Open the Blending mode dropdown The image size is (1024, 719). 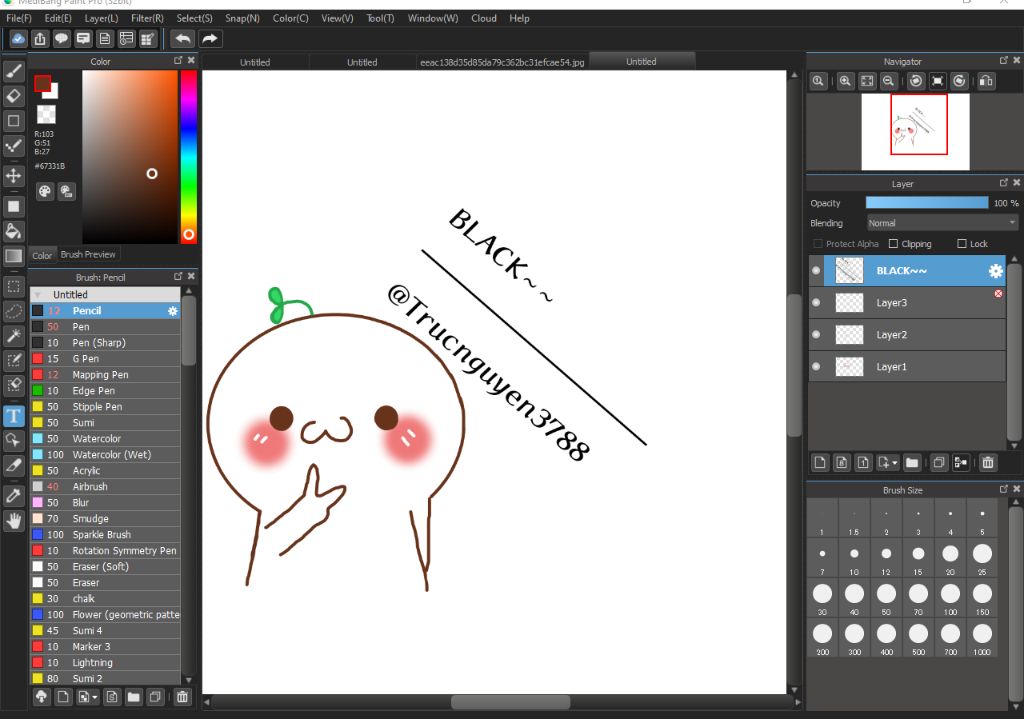coord(942,223)
